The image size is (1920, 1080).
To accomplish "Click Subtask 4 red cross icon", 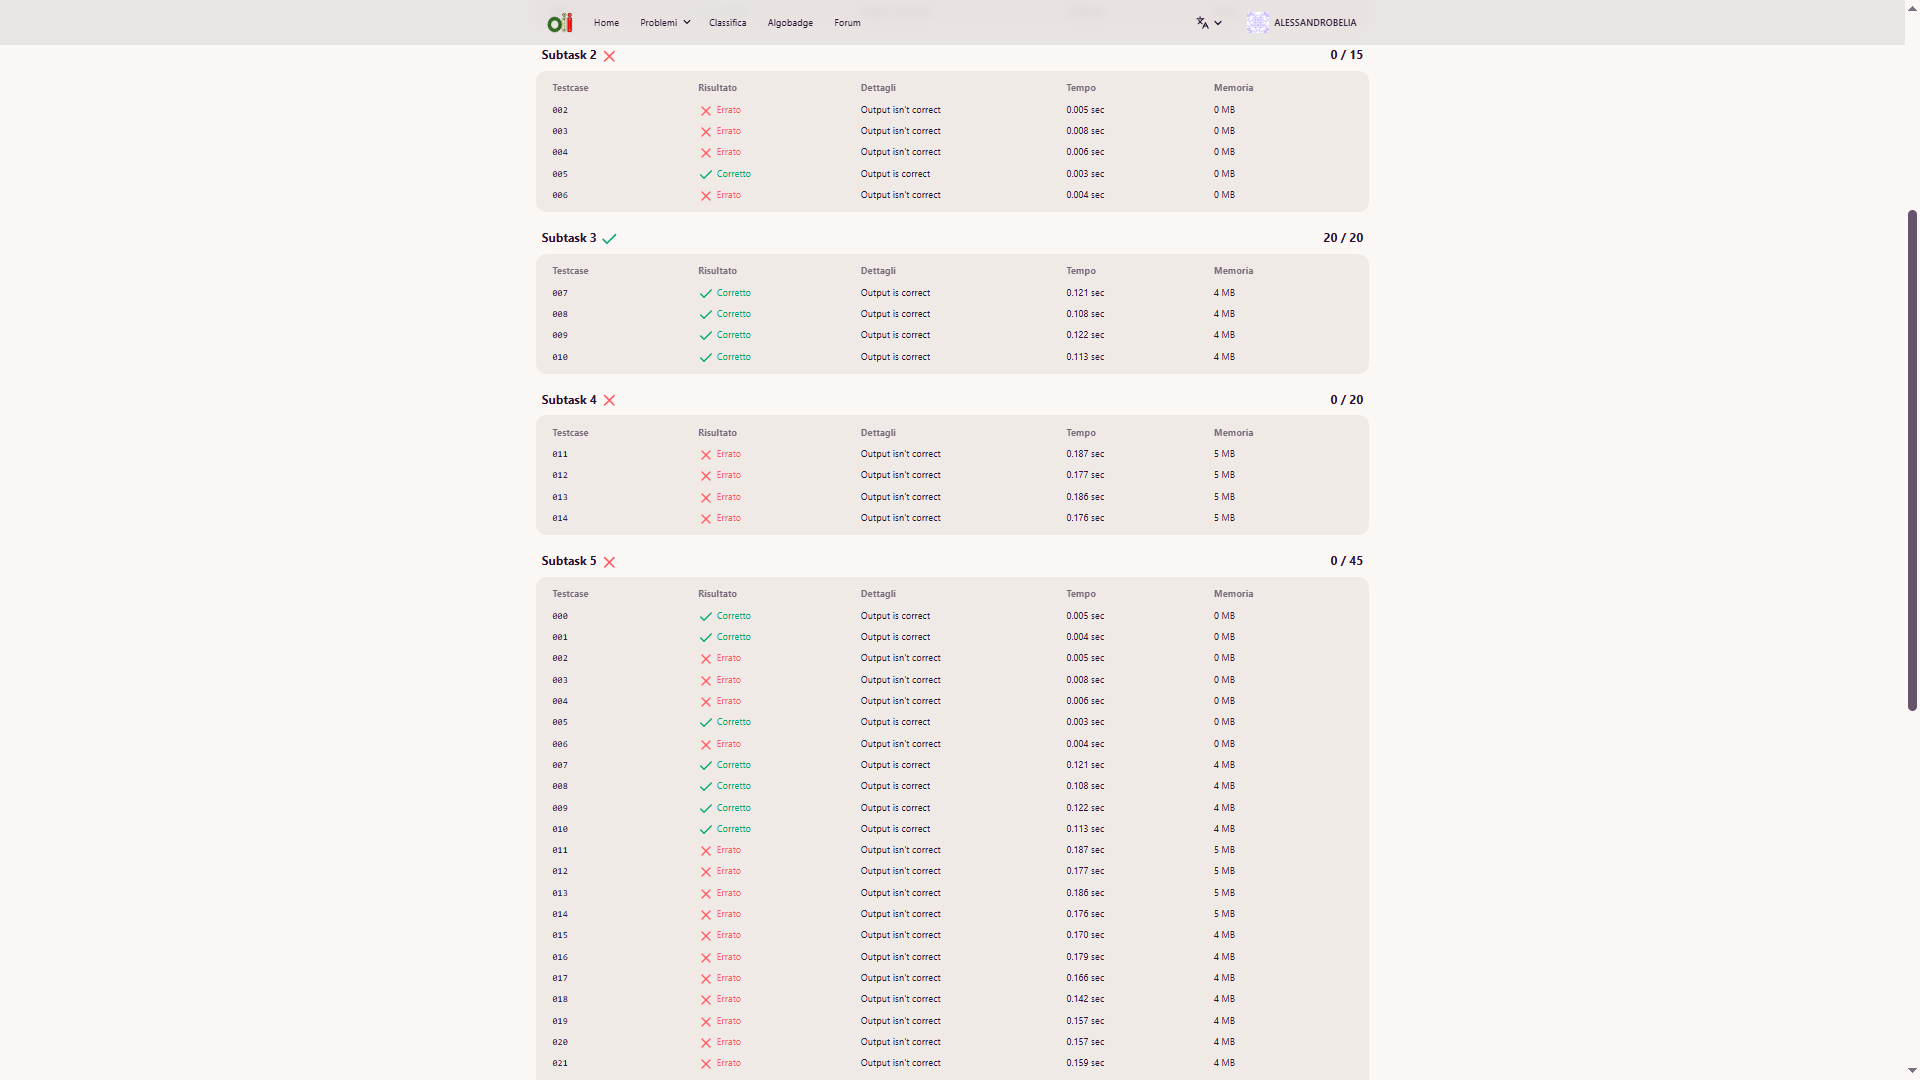I will click(609, 400).
